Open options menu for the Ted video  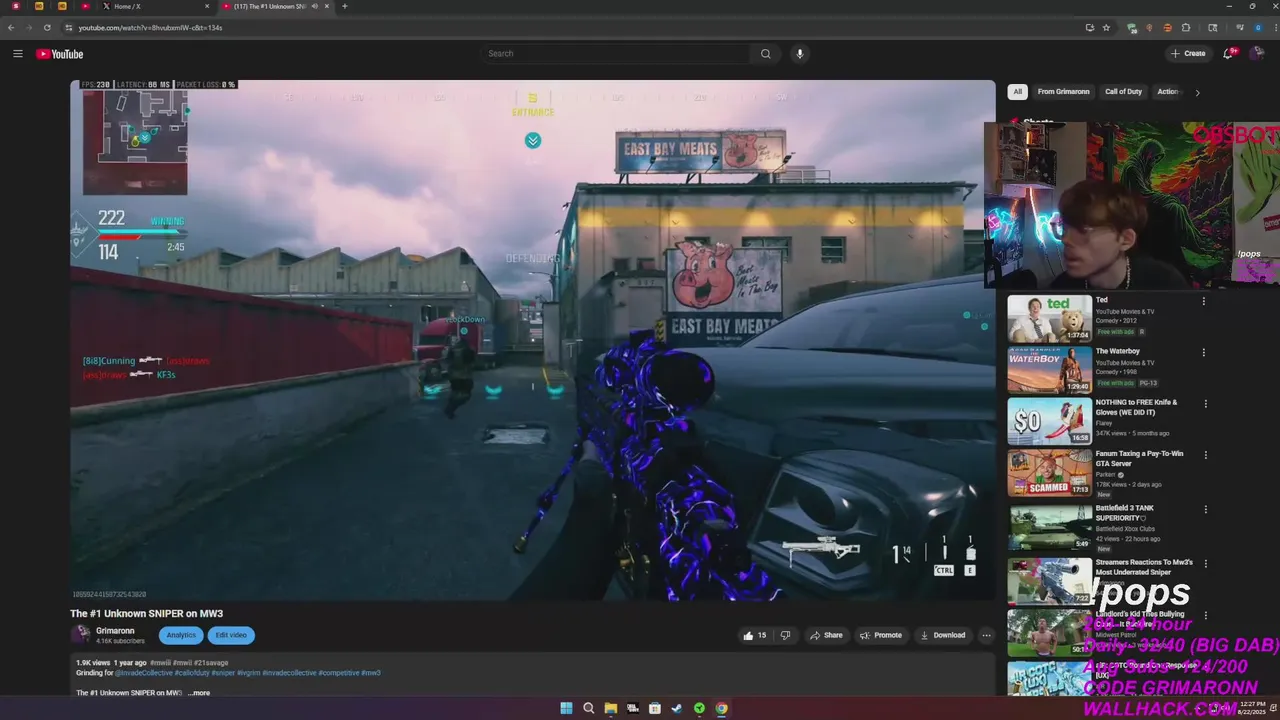[x=1204, y=301]
